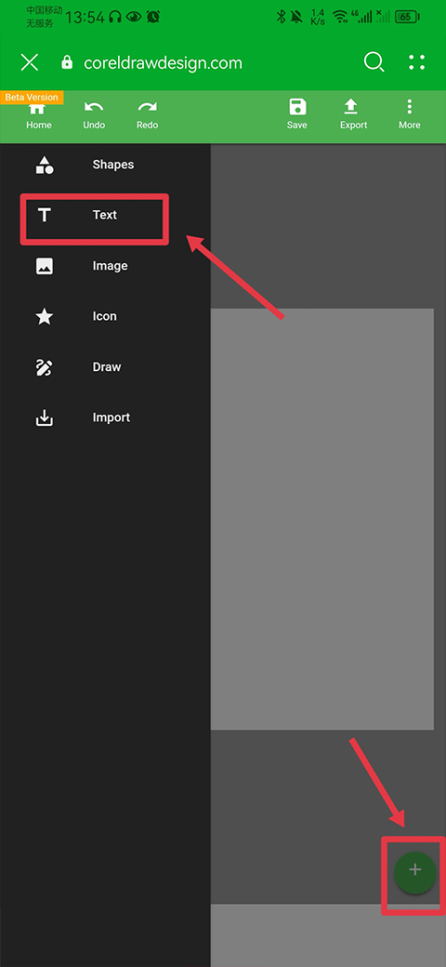Click the Export upload icon

pos(350,107)
